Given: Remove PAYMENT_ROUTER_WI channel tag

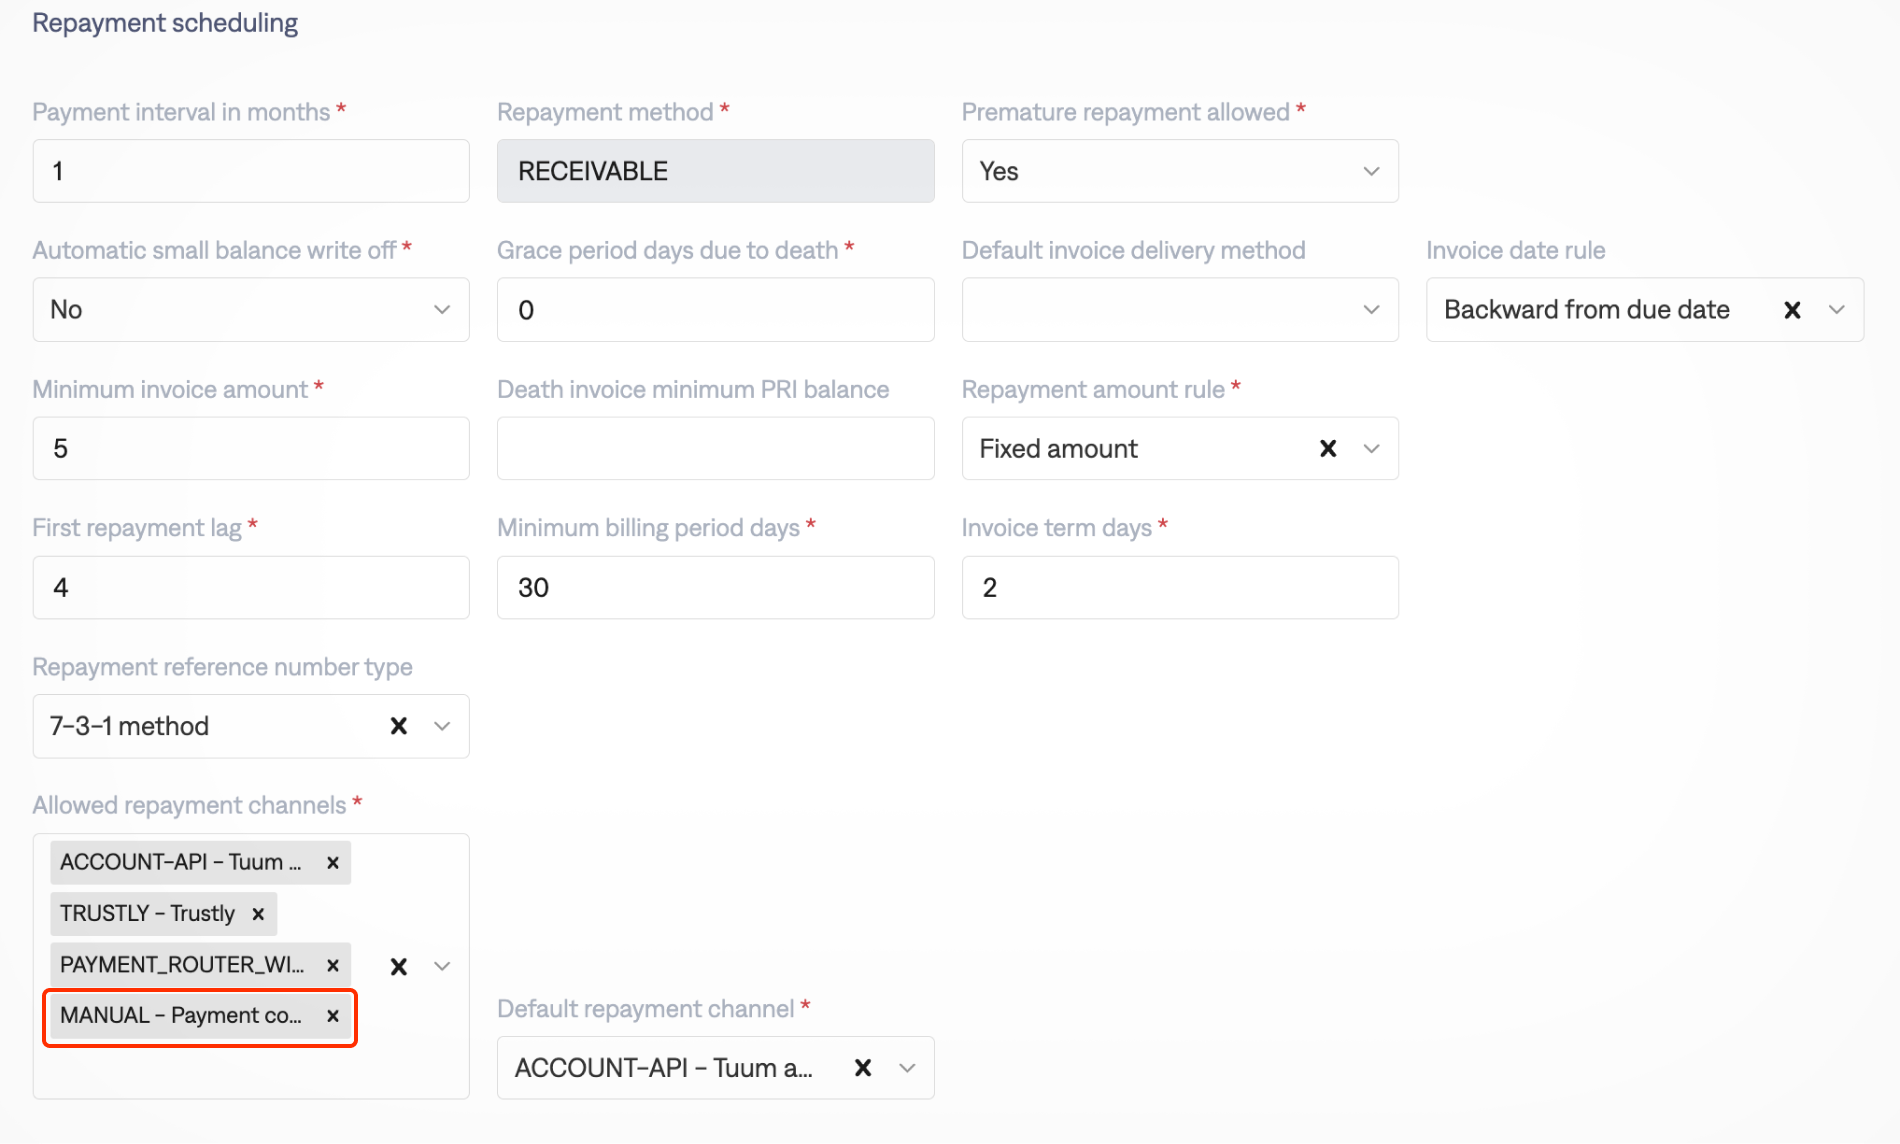Looking at the screenshot, I should click(333, 965).
